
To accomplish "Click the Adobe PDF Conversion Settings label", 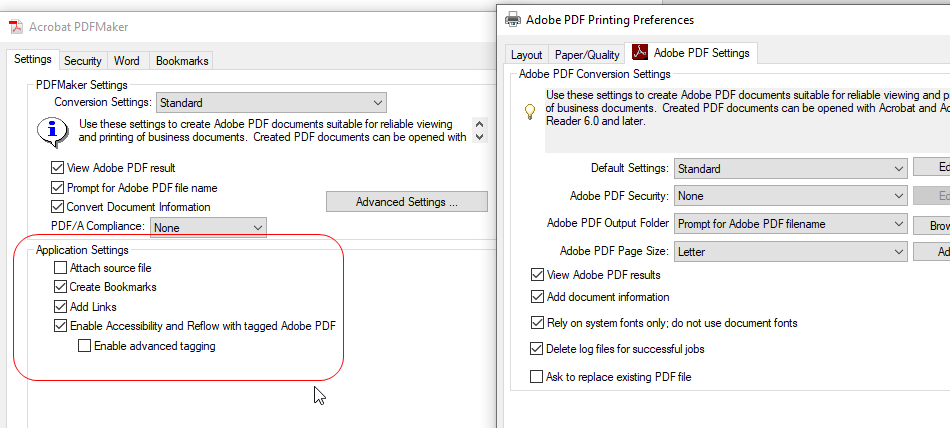I will (x=595, y=74).
